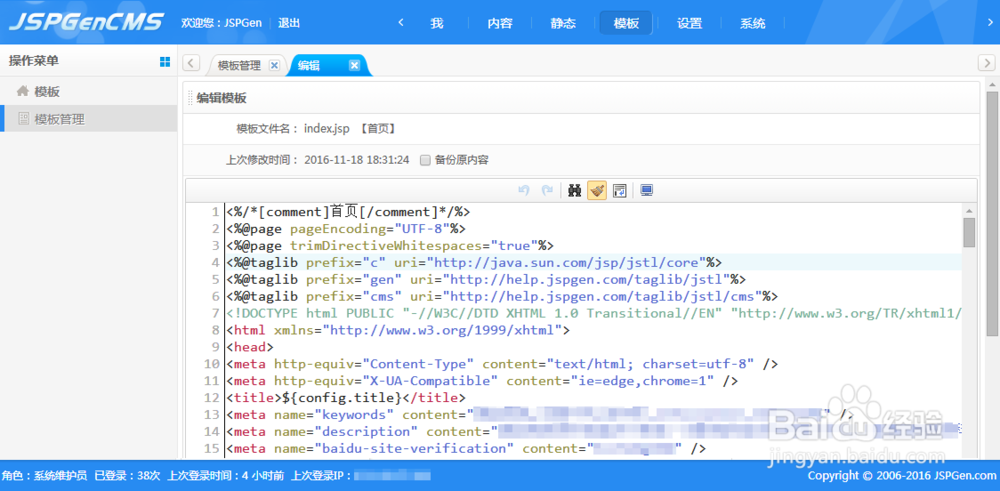Click the trimDirectiveWhitespaces code line
This screenshot has height=491, width=1000.
pos(390,246)
